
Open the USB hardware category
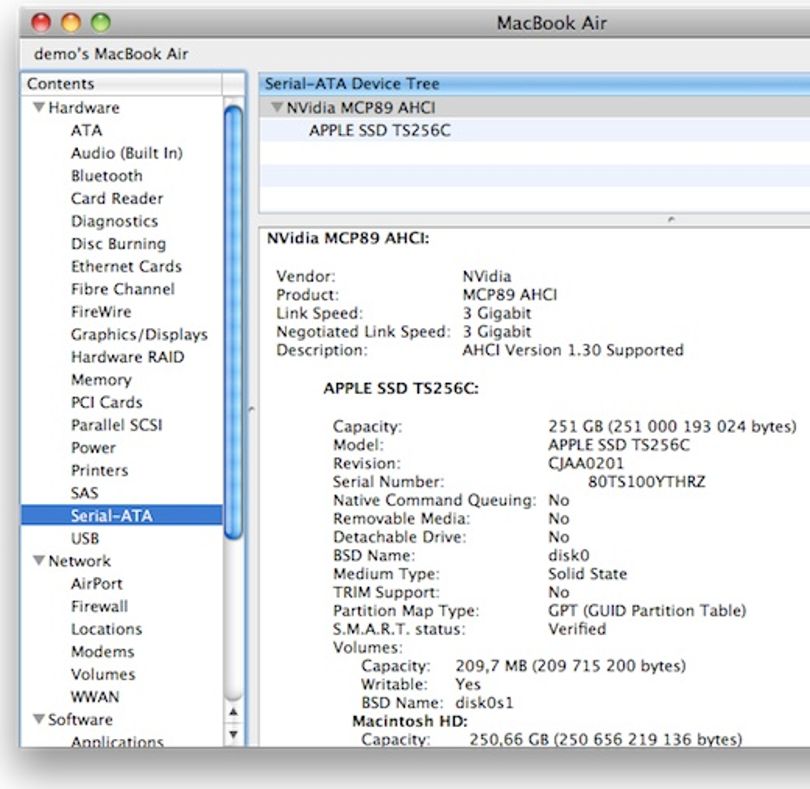click(85, 538)
